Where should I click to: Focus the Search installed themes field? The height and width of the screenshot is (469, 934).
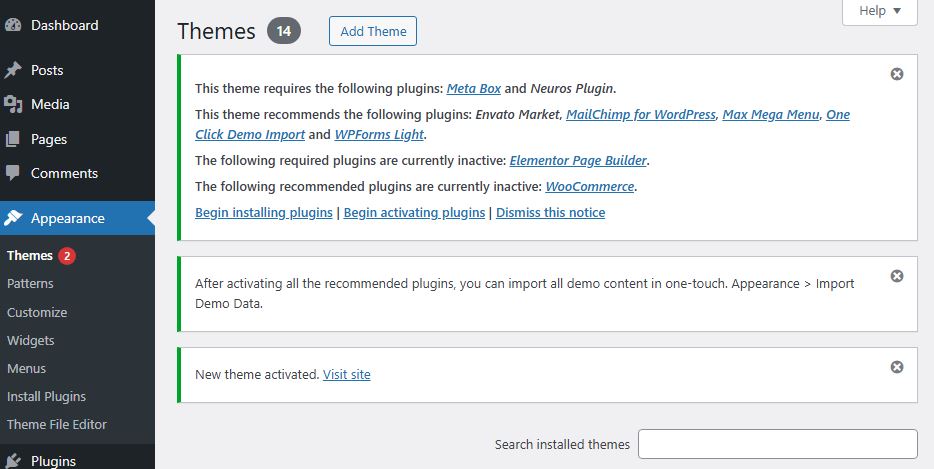(x=777, y=444)
